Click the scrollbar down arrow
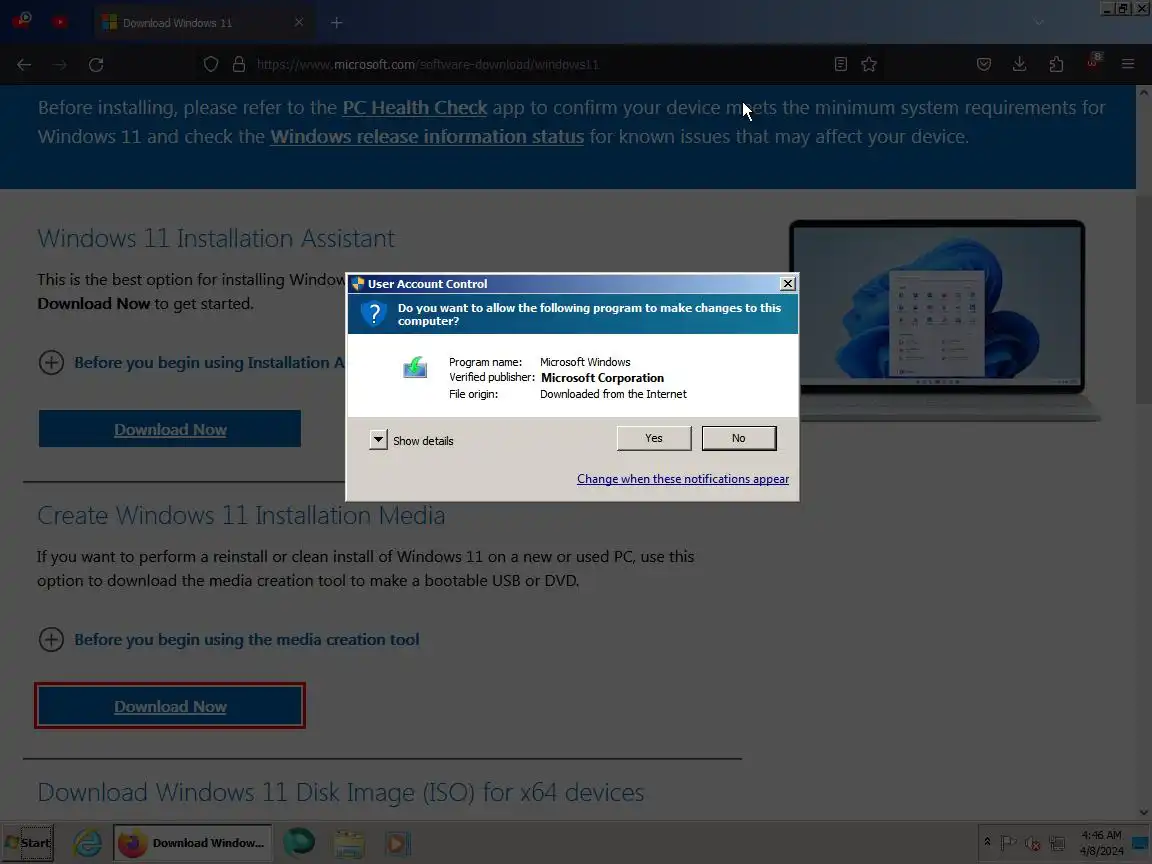 pos(1143,813)
